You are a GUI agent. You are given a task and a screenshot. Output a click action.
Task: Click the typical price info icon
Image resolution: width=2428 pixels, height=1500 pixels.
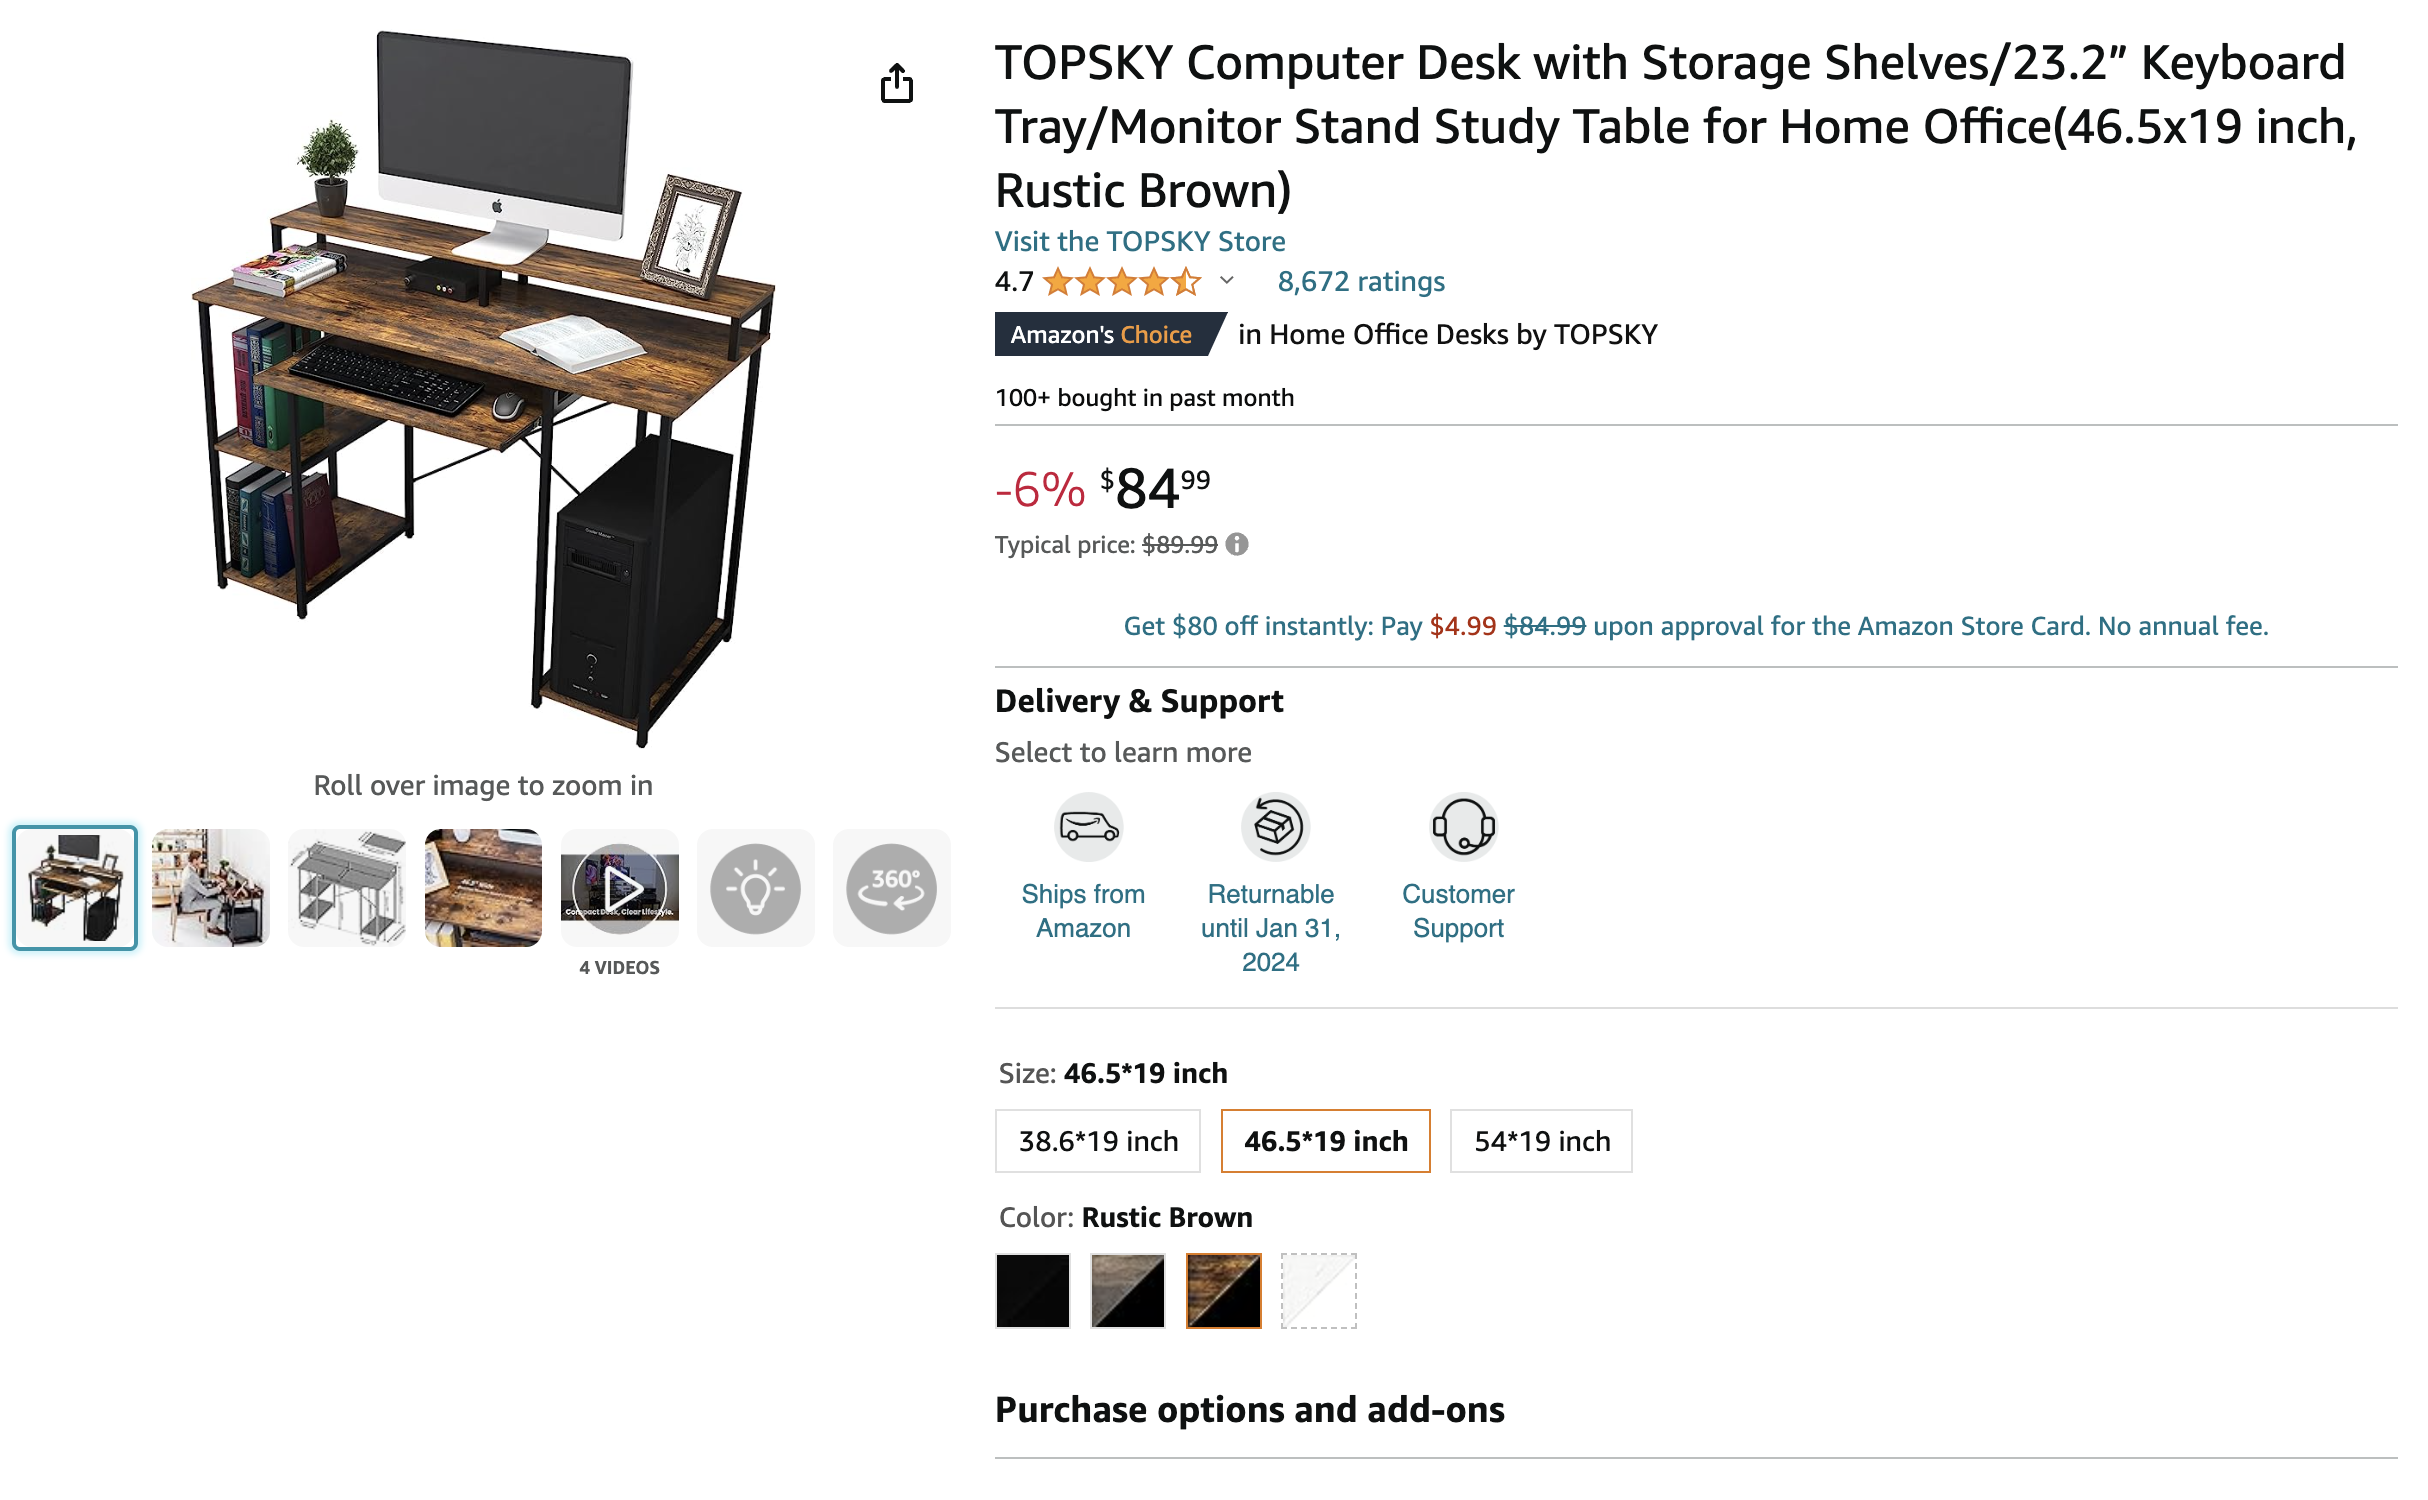pos(1237,544)
